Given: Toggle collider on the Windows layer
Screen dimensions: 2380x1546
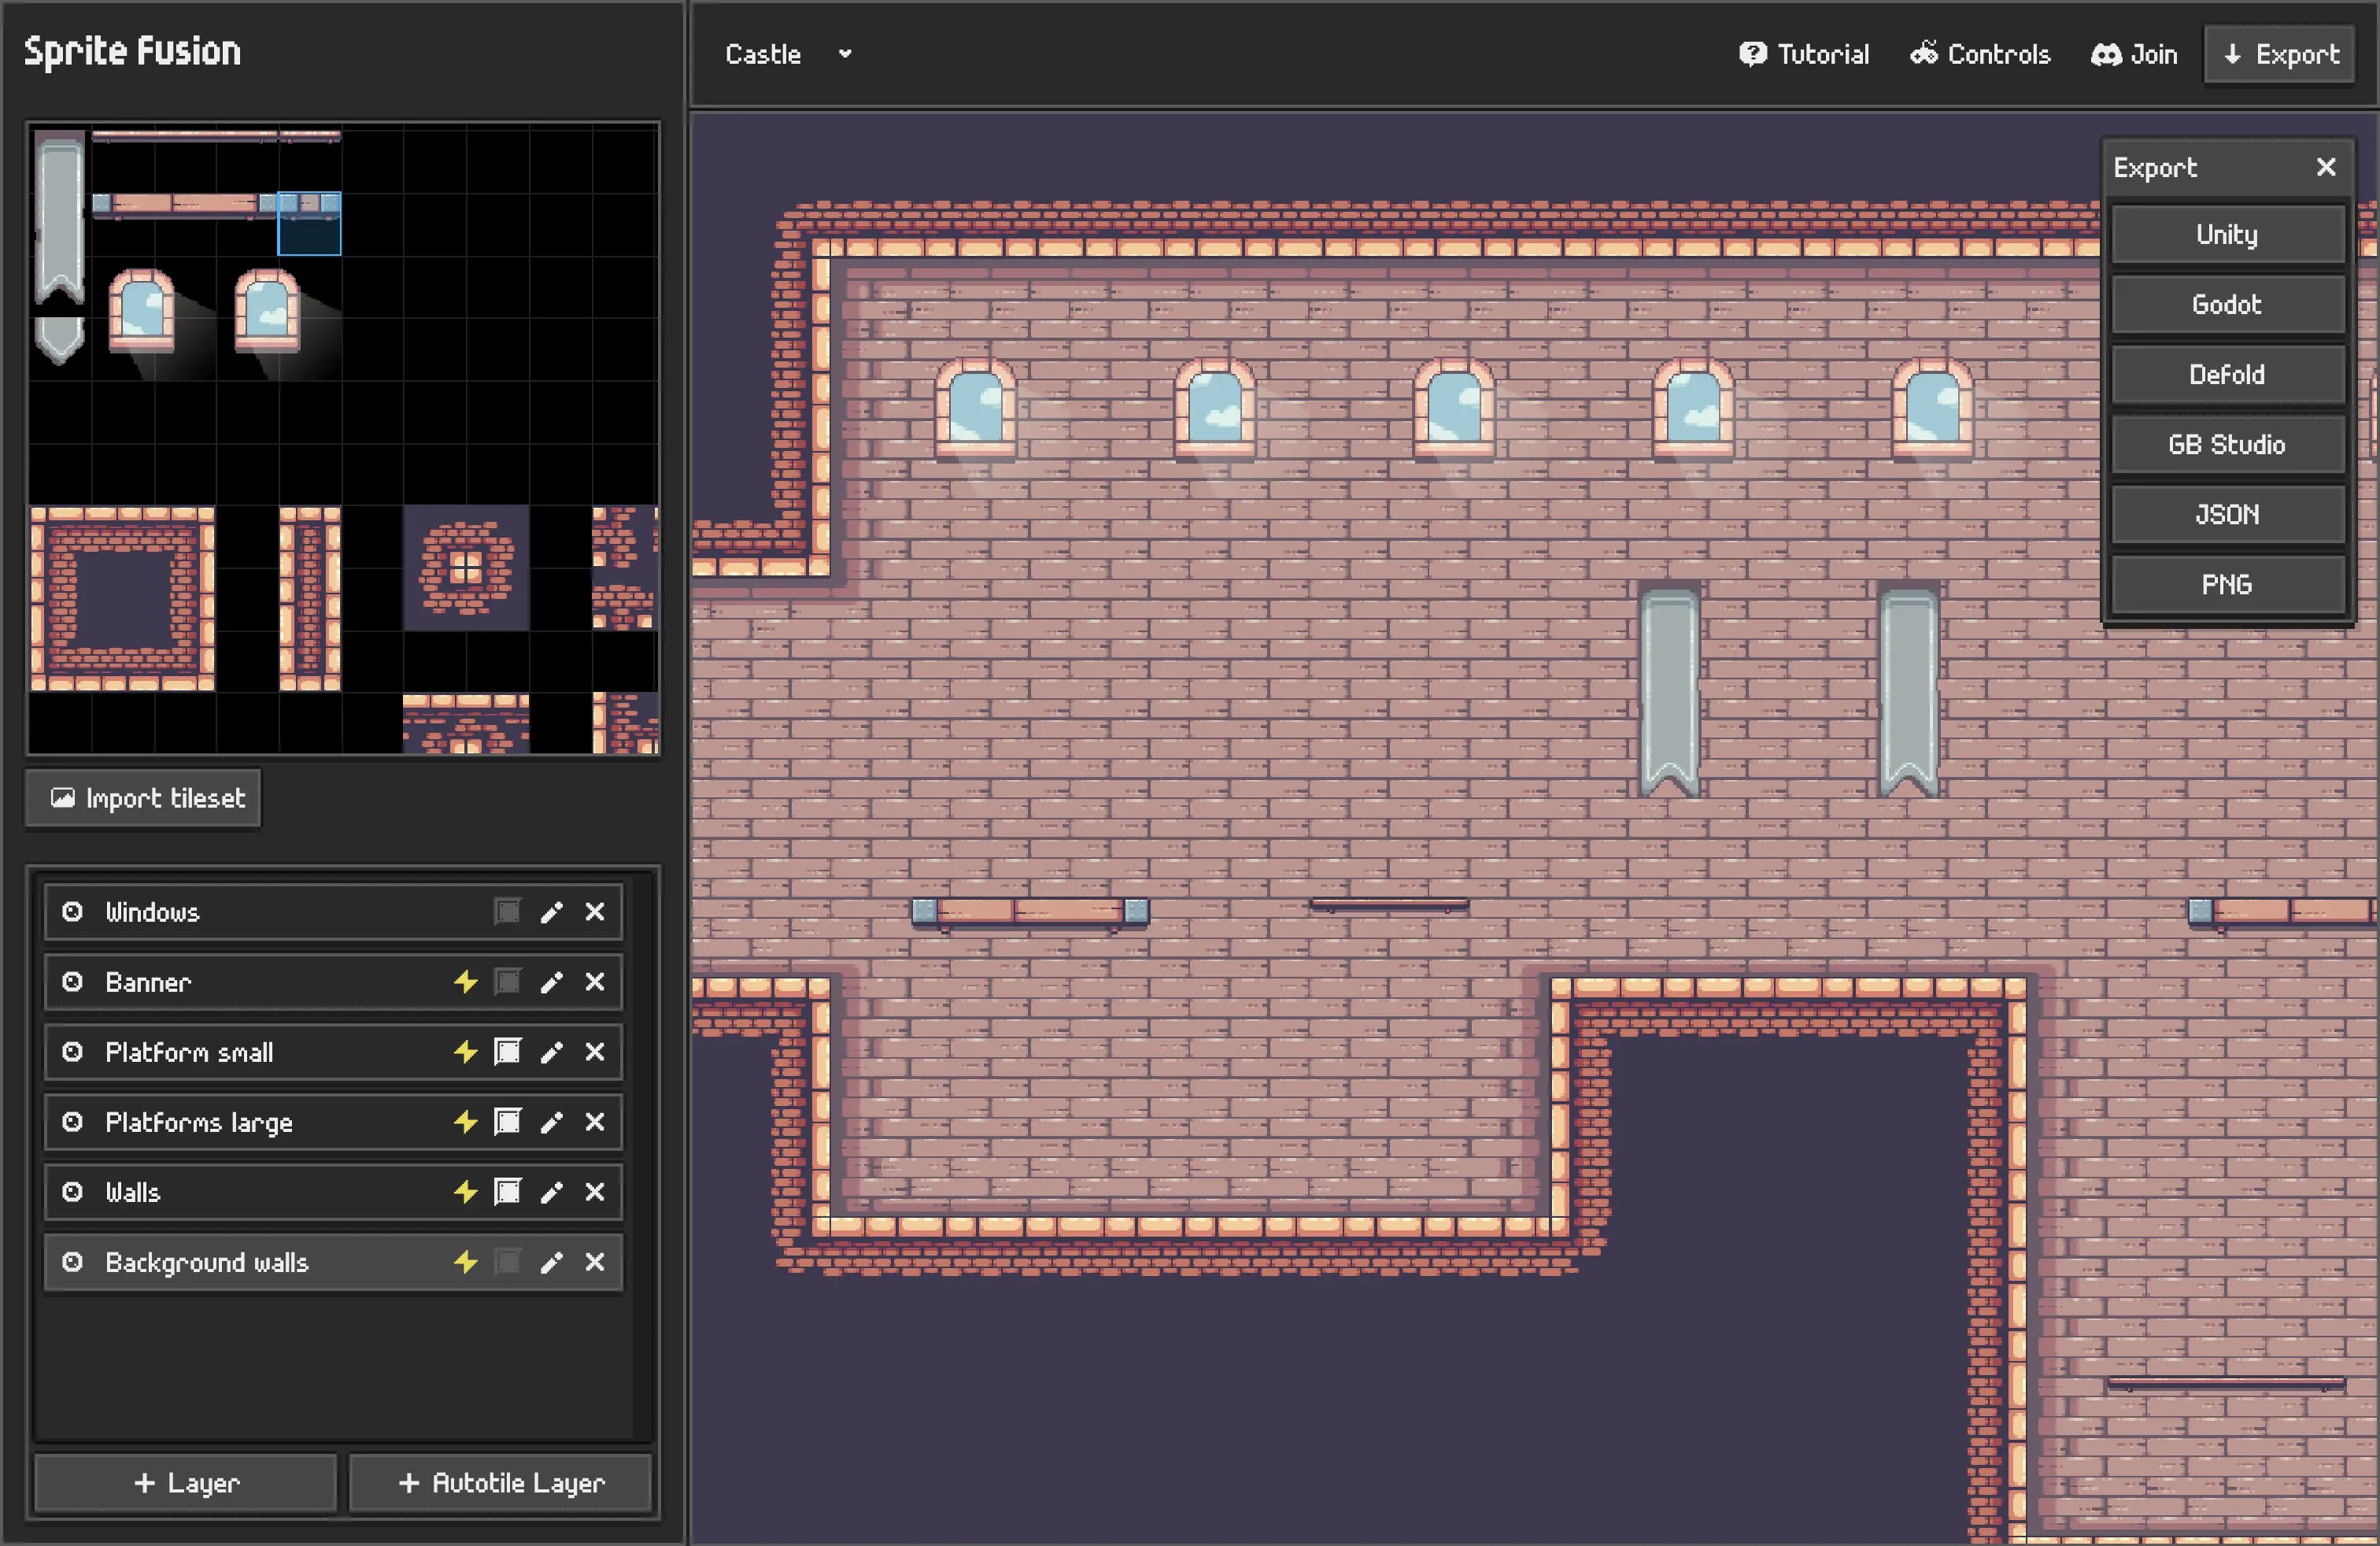Looking at the screenshot, I should pyautogui.click(x=508, y=911).
